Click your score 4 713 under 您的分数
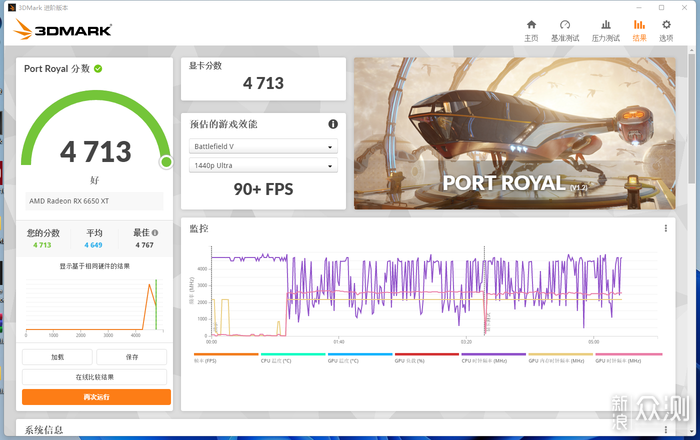Image resolution: width=700 pixels, height=440 pixels. [x=42, y=245]
